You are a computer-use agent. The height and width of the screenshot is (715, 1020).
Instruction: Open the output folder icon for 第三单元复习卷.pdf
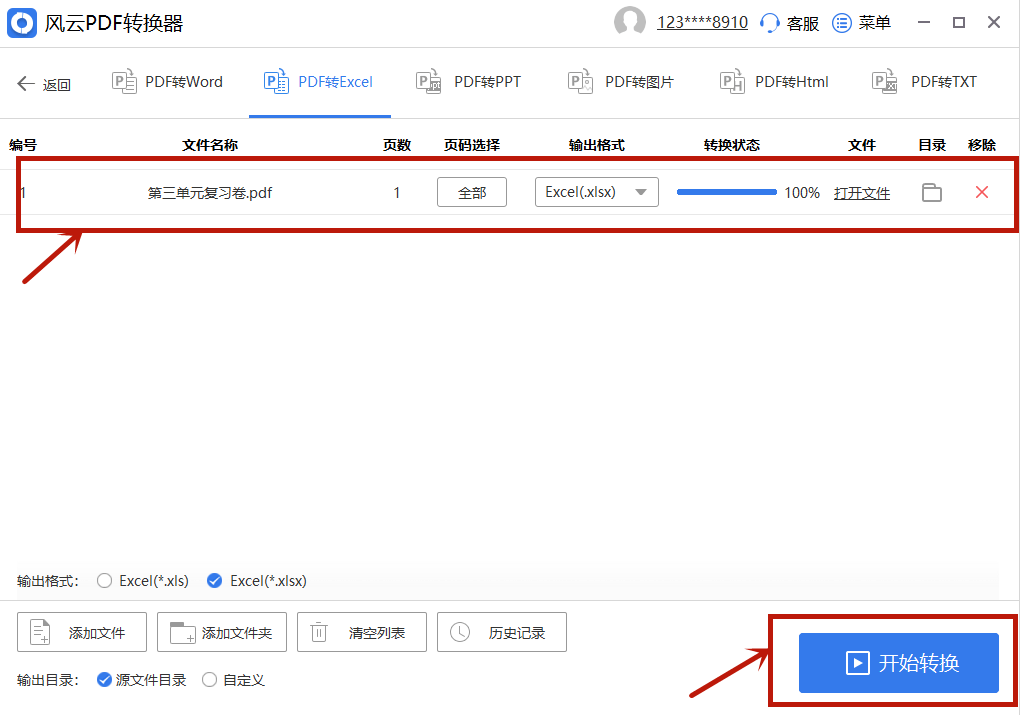931,192
